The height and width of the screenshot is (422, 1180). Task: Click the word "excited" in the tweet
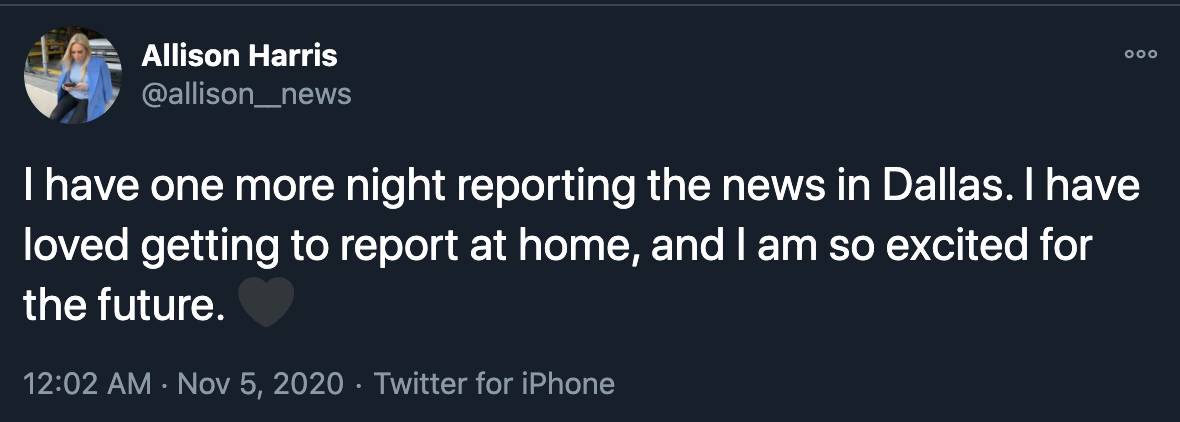[x=946, y=246]
